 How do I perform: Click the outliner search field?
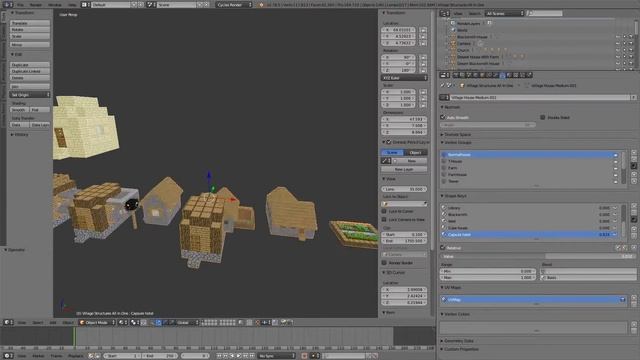click(544, 13)
